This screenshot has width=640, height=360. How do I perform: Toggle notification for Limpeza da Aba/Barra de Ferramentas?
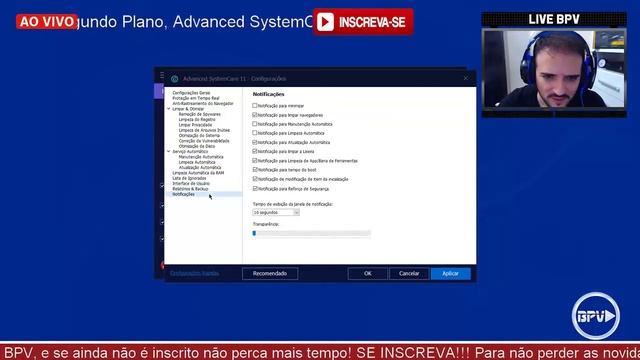(255, 160)
